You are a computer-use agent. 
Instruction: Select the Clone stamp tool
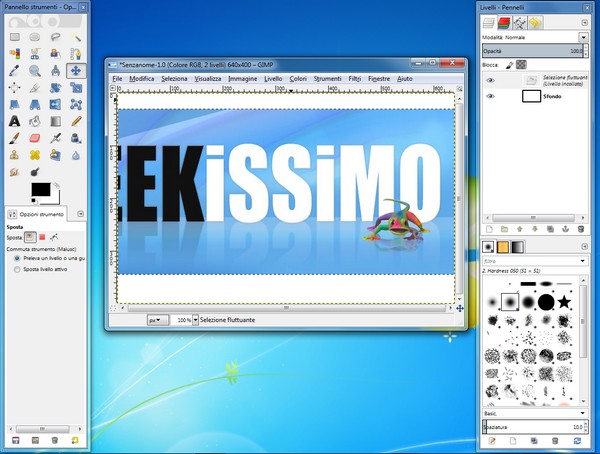pyautogui.click(x=15, y=155)
